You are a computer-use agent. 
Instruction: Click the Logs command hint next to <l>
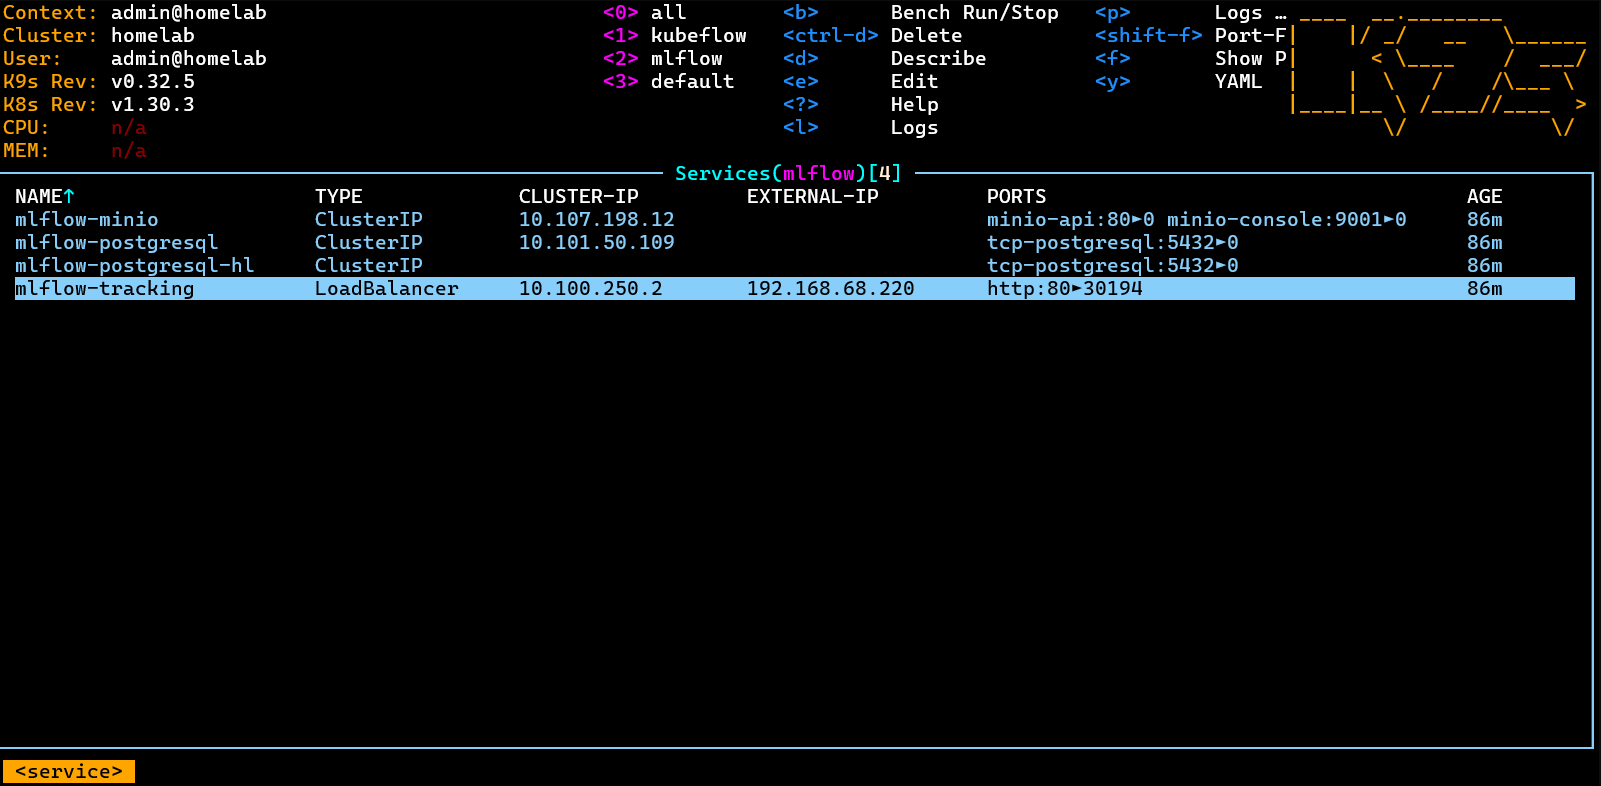point(915,127)
